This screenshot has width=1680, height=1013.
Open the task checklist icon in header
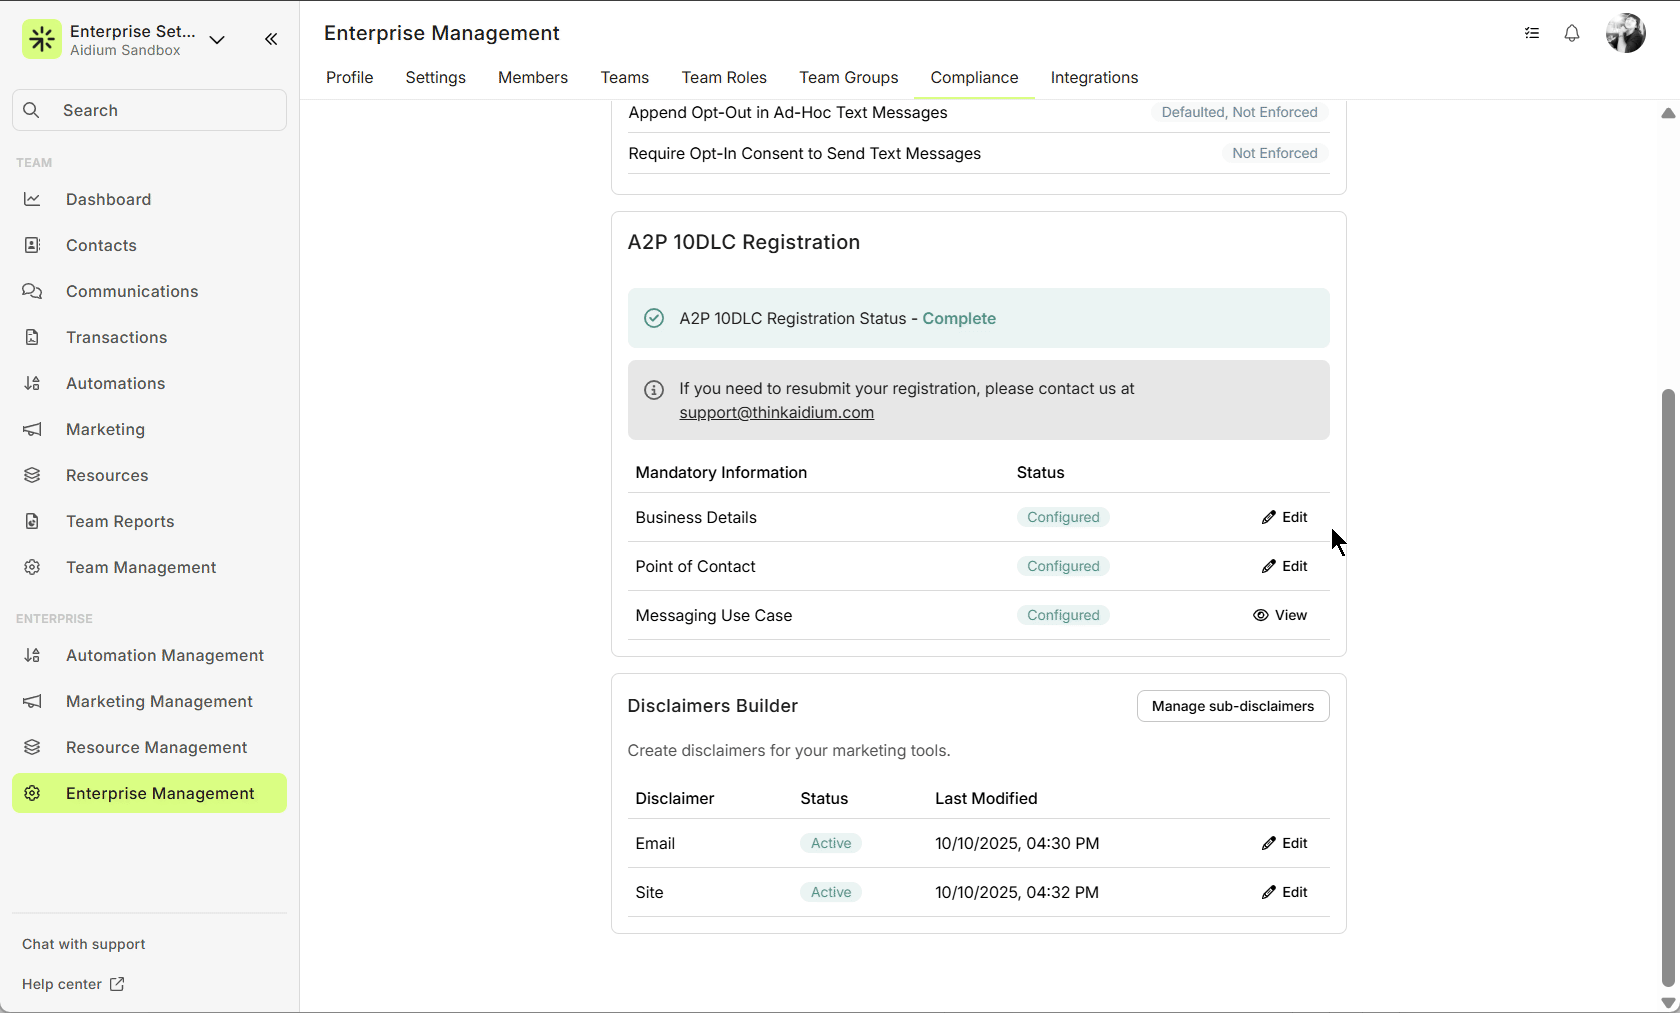(1532, 33)
